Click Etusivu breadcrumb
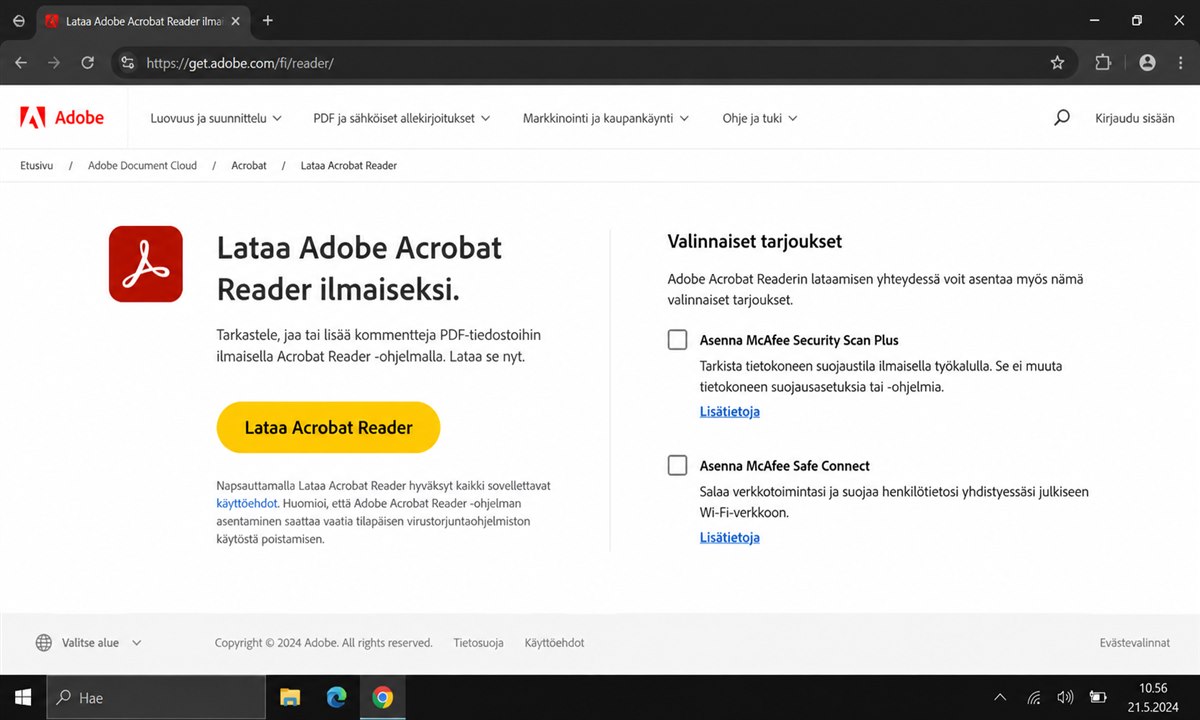1200x720 pixels. click(36, 165)
